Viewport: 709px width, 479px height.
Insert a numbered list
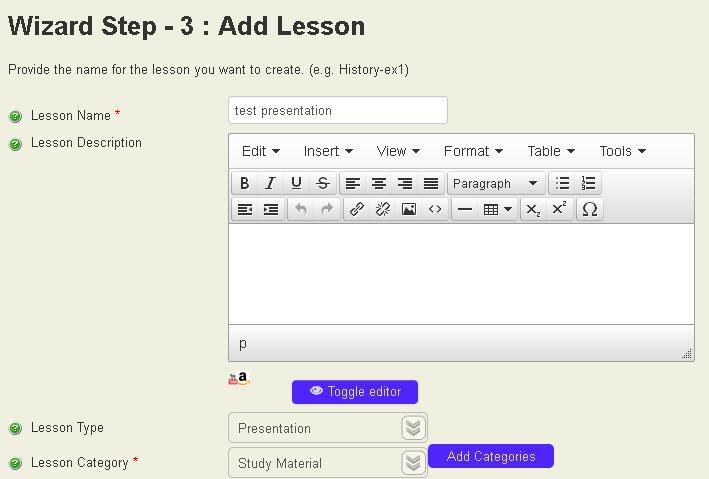point(588,183)
